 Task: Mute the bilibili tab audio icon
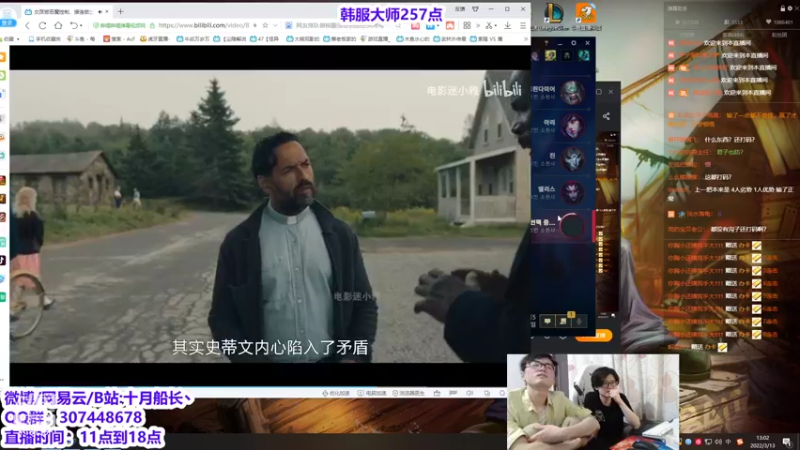100,11
